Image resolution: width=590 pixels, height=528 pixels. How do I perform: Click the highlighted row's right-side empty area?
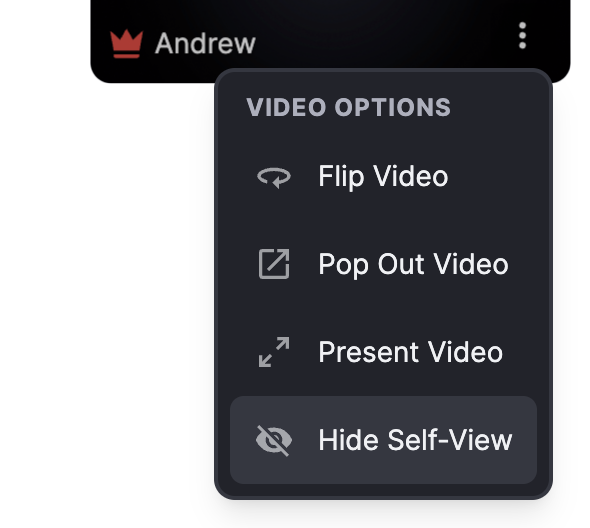pos(525,440)
